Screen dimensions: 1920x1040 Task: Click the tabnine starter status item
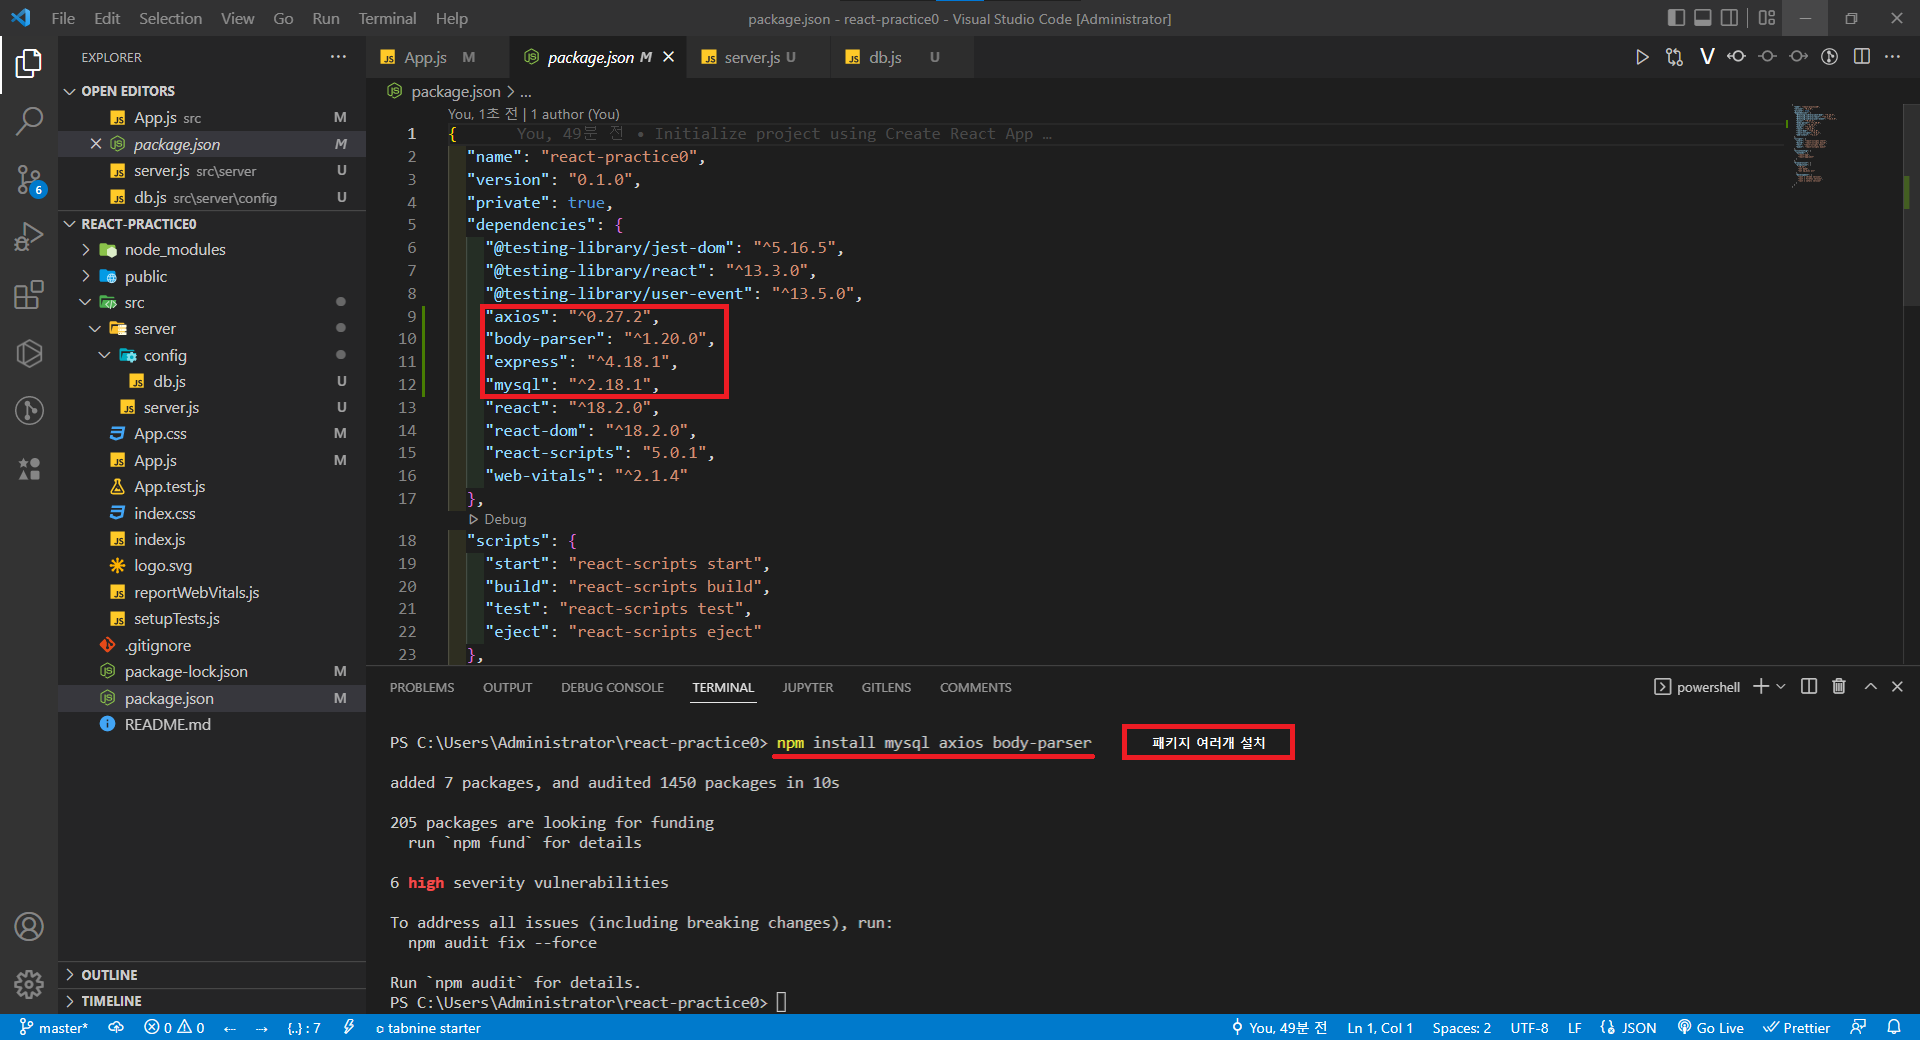(428, 1028)
